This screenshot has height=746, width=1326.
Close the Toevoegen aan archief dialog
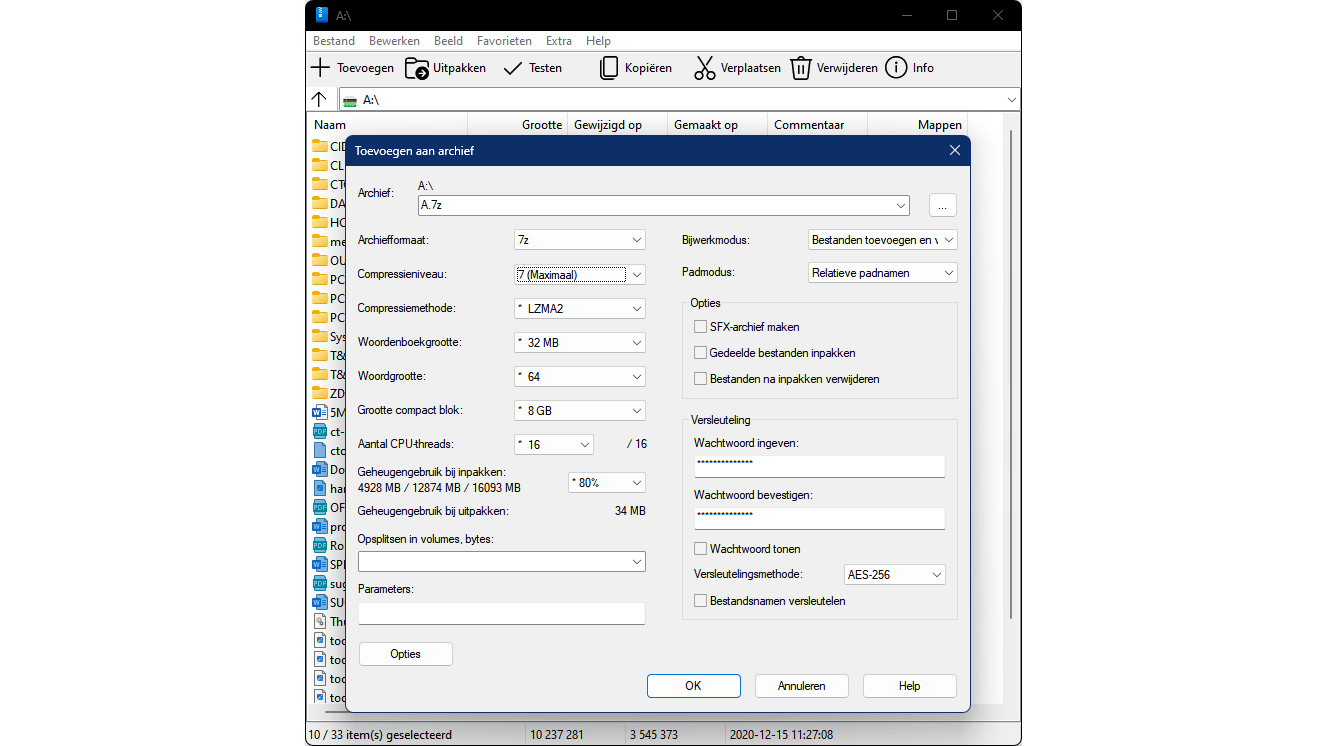point(954,151)
